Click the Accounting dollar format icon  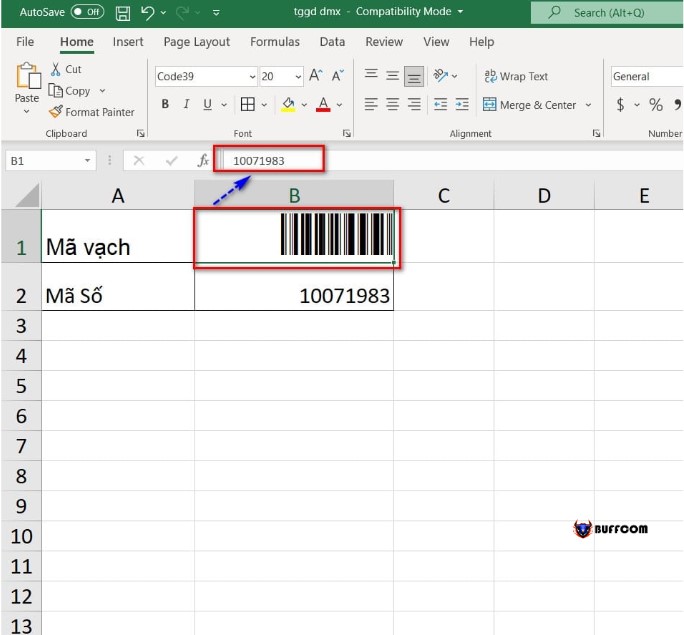click(620, 105)
